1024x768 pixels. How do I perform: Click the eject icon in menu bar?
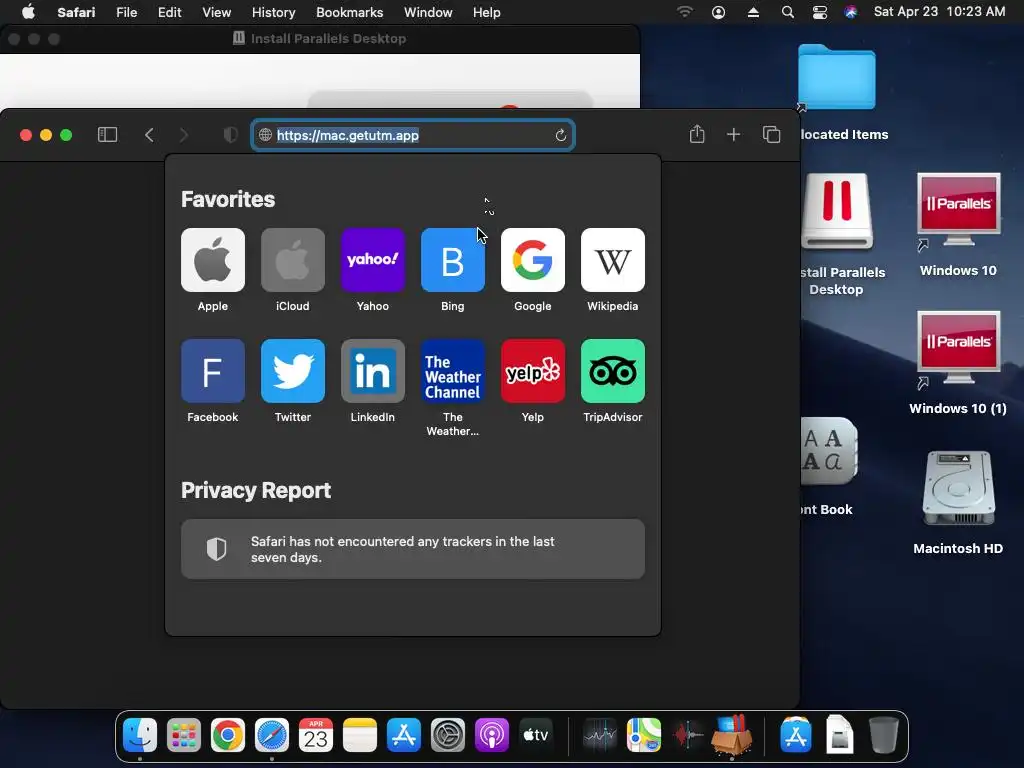point(753,12)
